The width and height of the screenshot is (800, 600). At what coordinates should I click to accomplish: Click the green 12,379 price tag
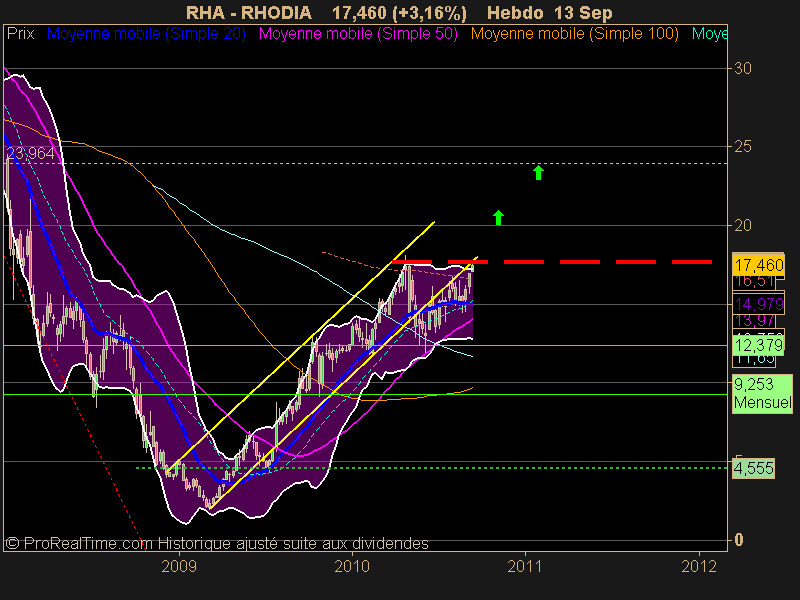click(x=759, y=345)
